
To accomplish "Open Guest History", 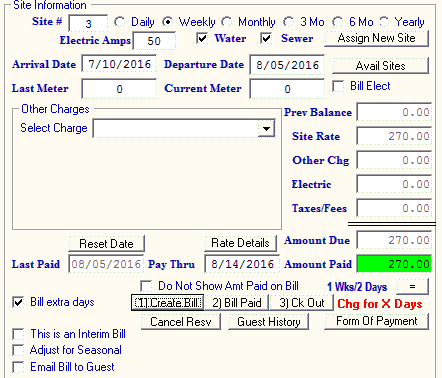I will (x=269, y=322).
